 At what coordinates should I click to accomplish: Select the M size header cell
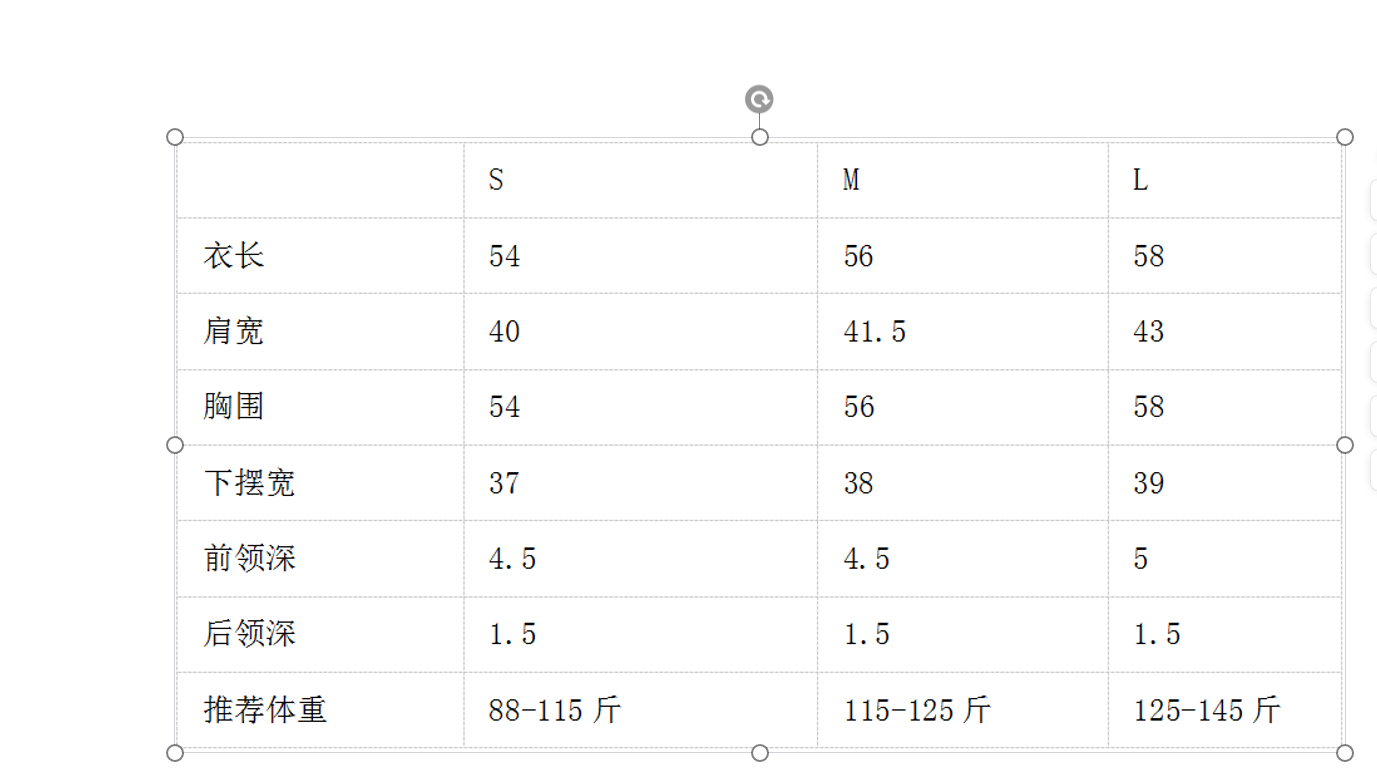click(x=962, y=180)
